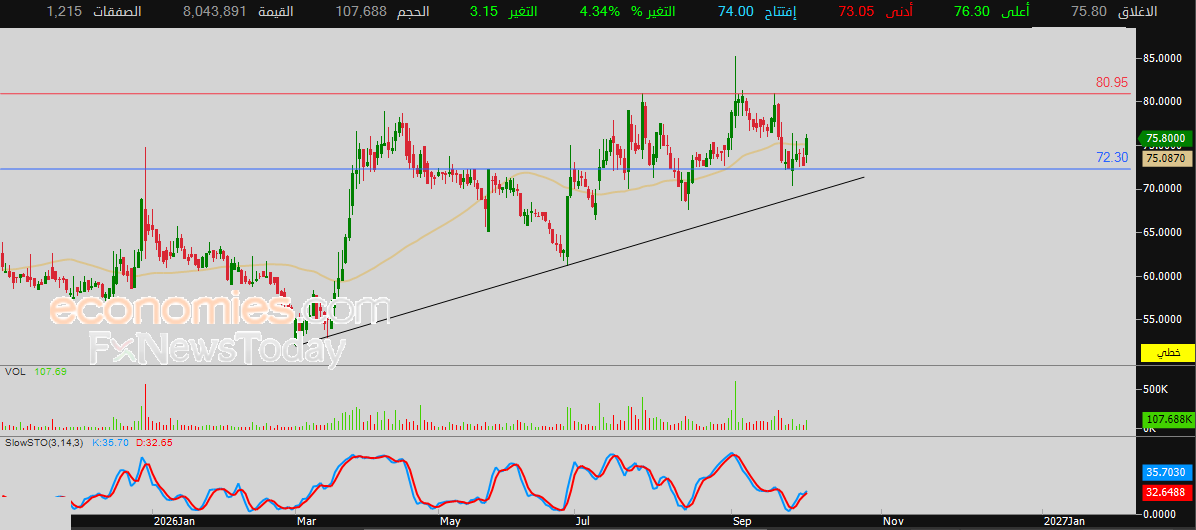Viewport: 1196px width, 530px height.
Task: Select the change value 3.15
Action: coord(485,11)
